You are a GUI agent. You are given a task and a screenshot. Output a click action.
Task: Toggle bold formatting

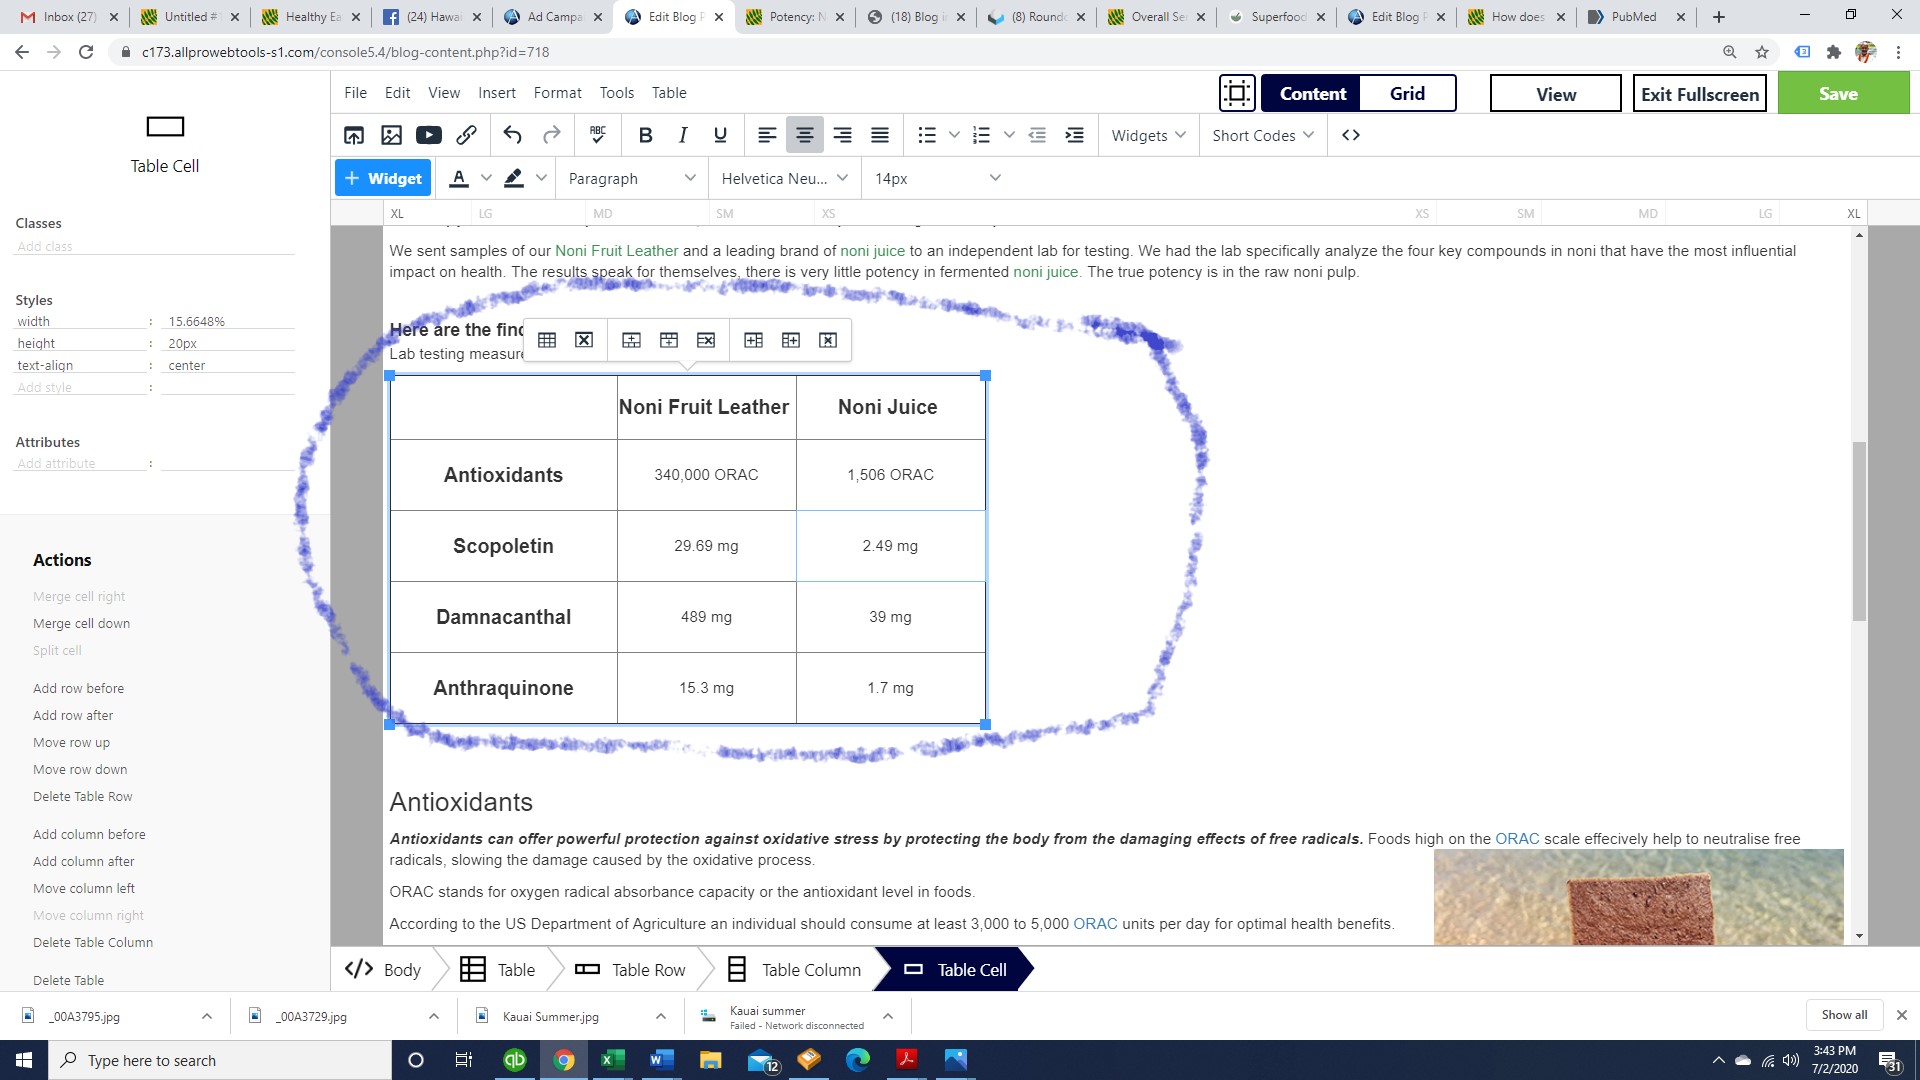645,135
